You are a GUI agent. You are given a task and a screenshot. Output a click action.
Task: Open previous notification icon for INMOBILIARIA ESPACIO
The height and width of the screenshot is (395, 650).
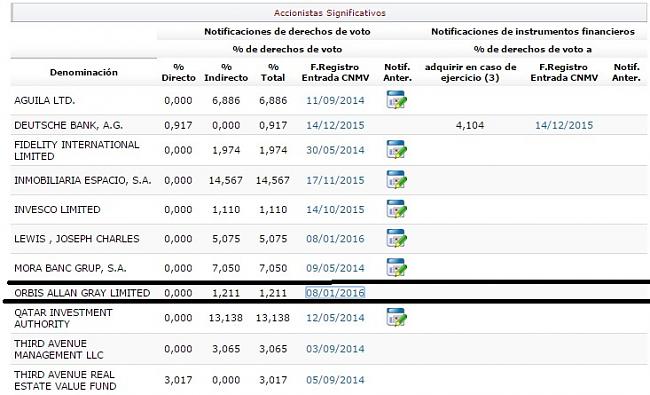(x=396, y=179)
